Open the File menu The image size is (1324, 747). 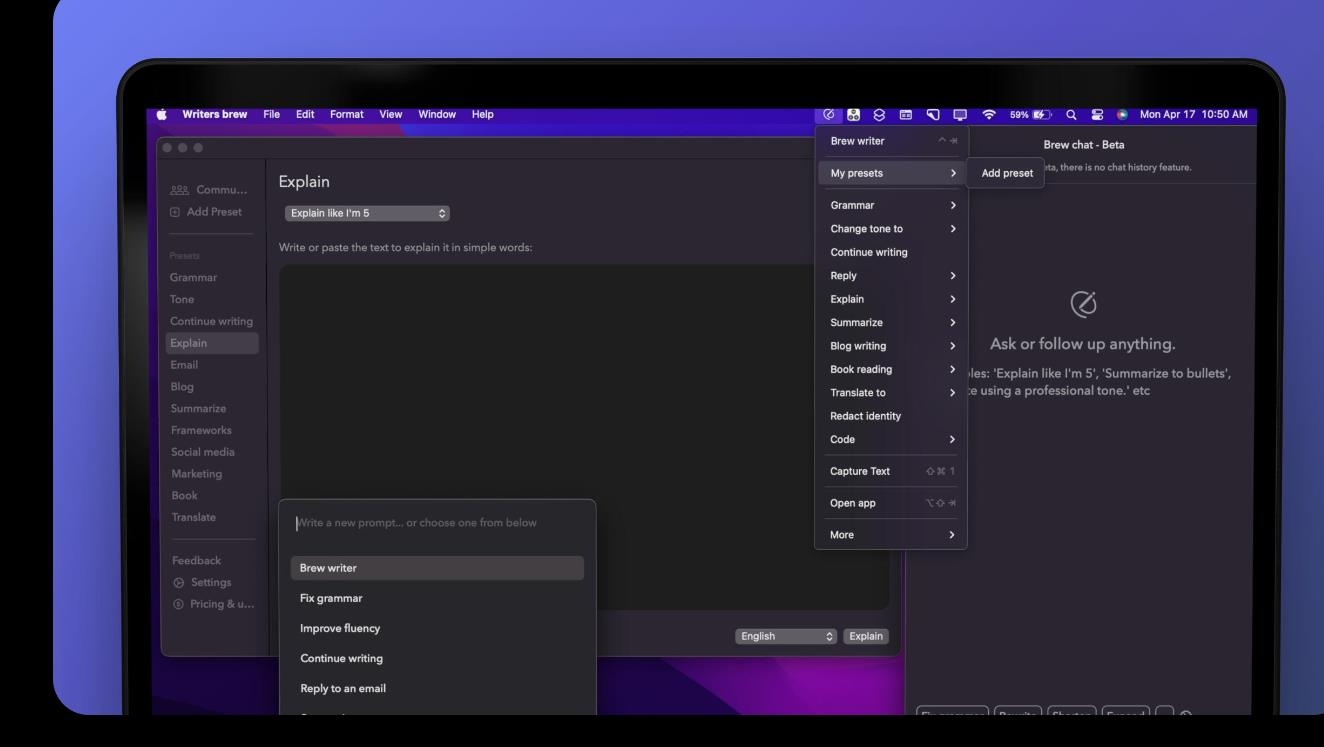(x=272, y=114)
